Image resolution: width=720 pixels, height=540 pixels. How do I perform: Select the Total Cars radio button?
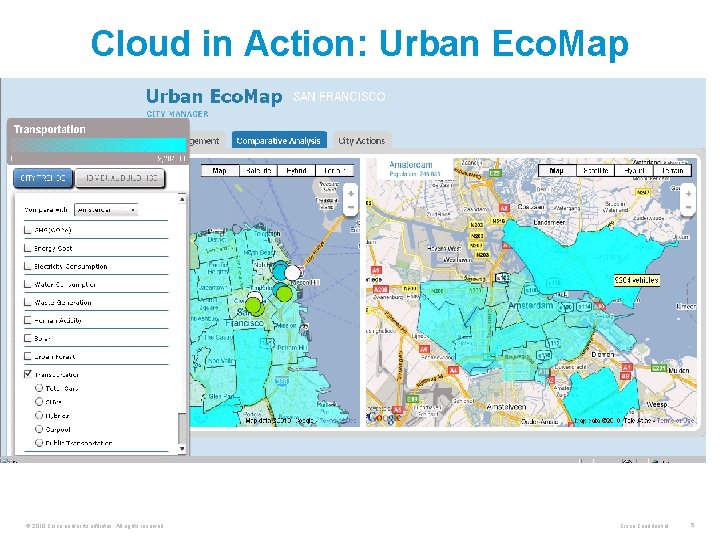pyautogui.click(x=39, y=388)
